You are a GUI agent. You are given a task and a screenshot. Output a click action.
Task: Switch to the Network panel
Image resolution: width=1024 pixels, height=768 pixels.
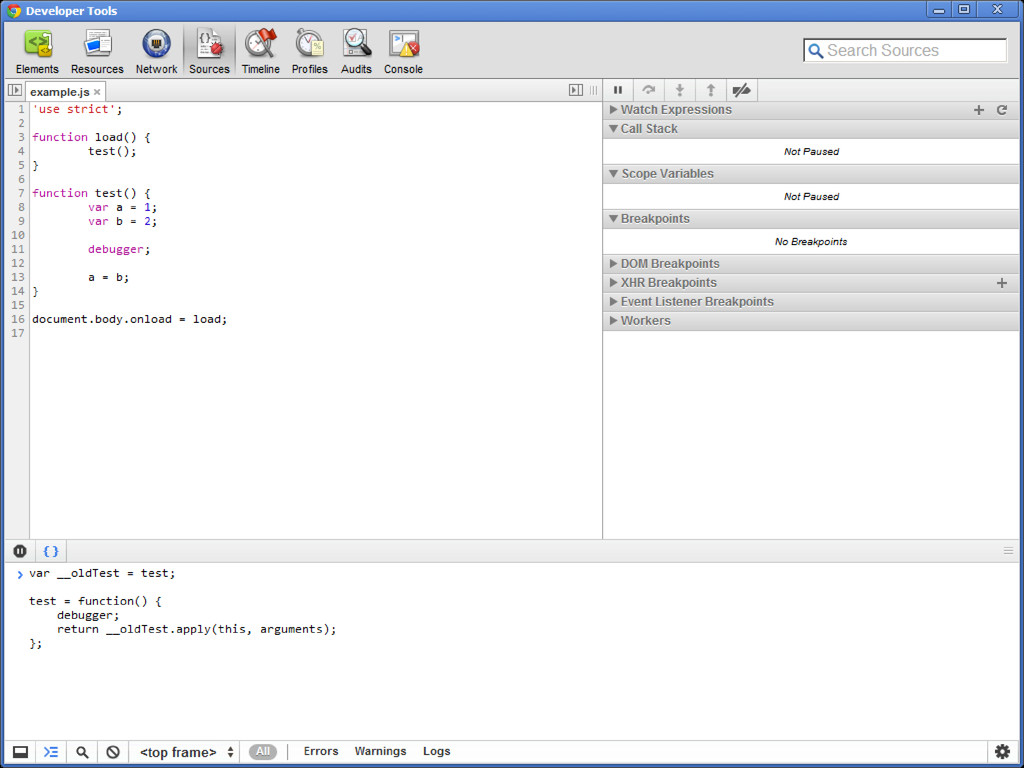(156, 52)
